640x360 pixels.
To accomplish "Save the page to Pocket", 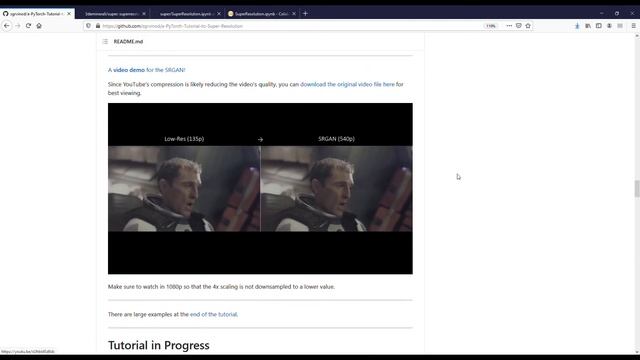I will tap(518, 26).
